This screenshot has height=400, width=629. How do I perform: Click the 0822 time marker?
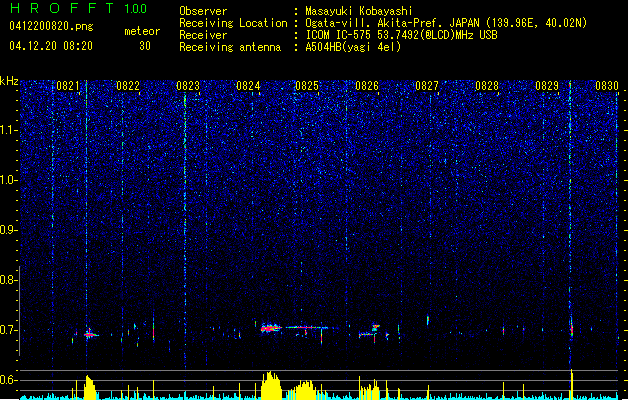(x=128, y=86)
